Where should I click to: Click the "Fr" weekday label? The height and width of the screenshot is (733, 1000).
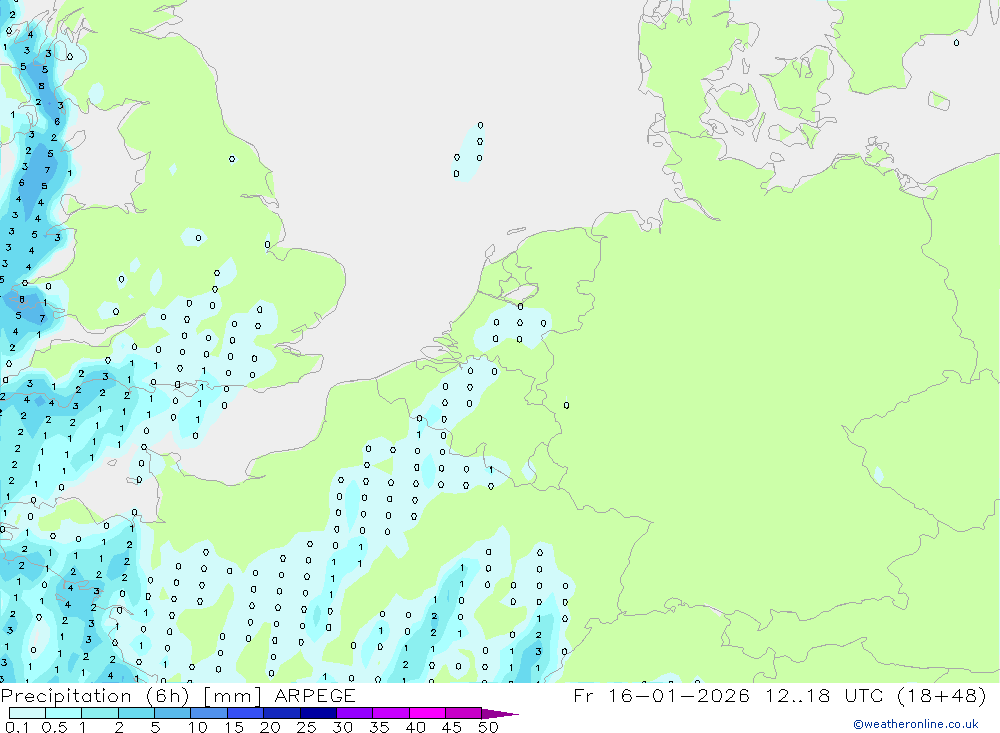click(583, 696)
